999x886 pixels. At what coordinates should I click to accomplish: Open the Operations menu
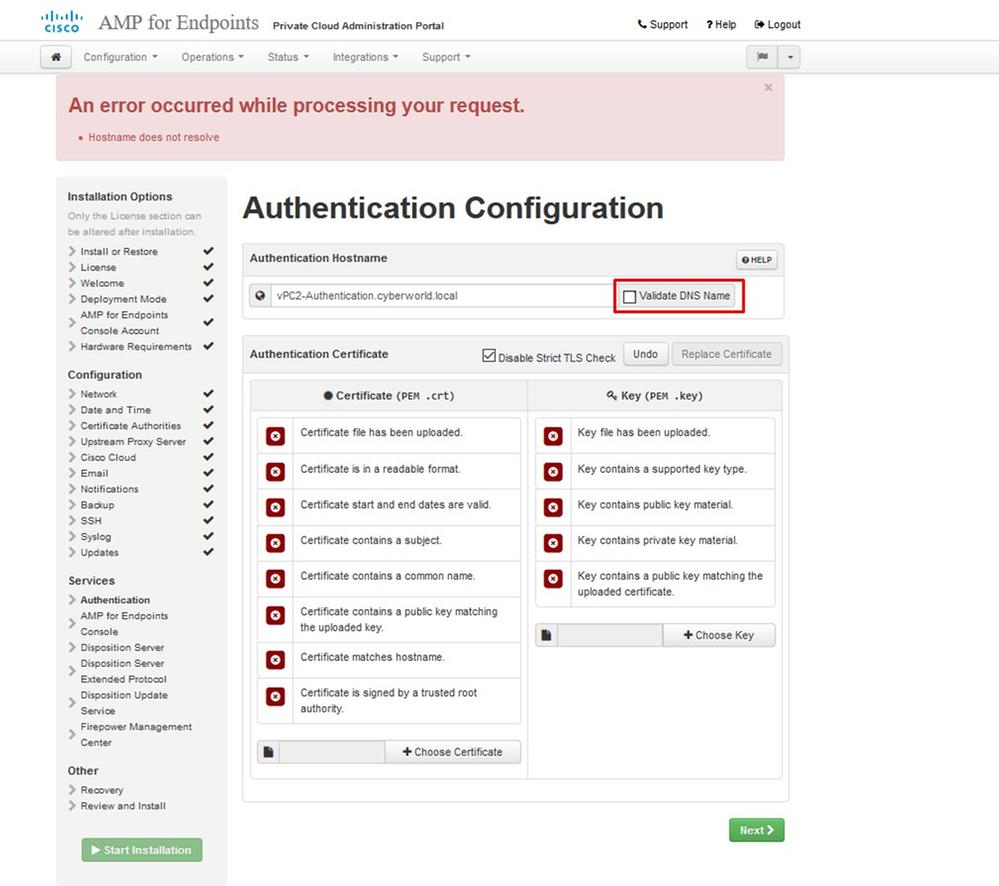[212, 57]
